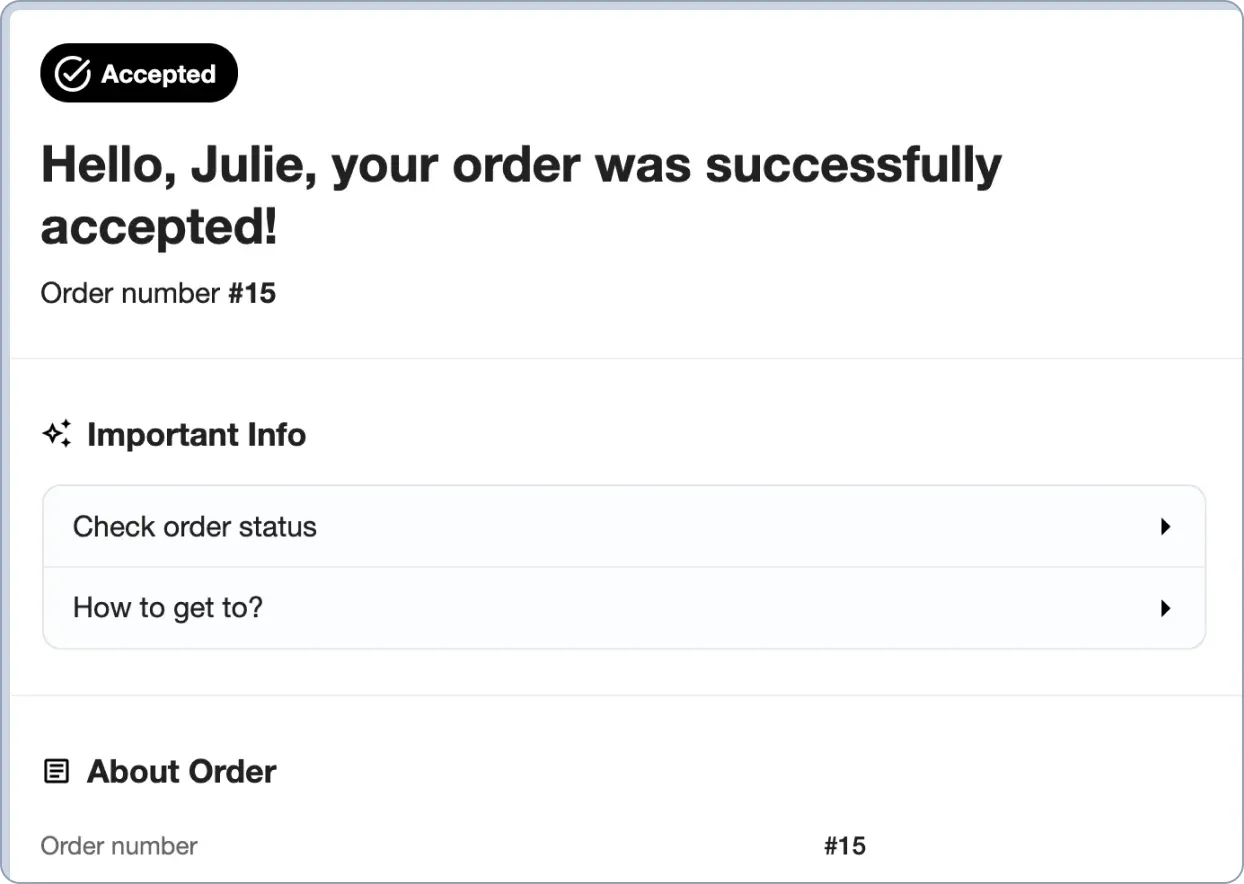Click the arrow icon on Check order status row
1244x884 pixels.
pos(1165,526)
